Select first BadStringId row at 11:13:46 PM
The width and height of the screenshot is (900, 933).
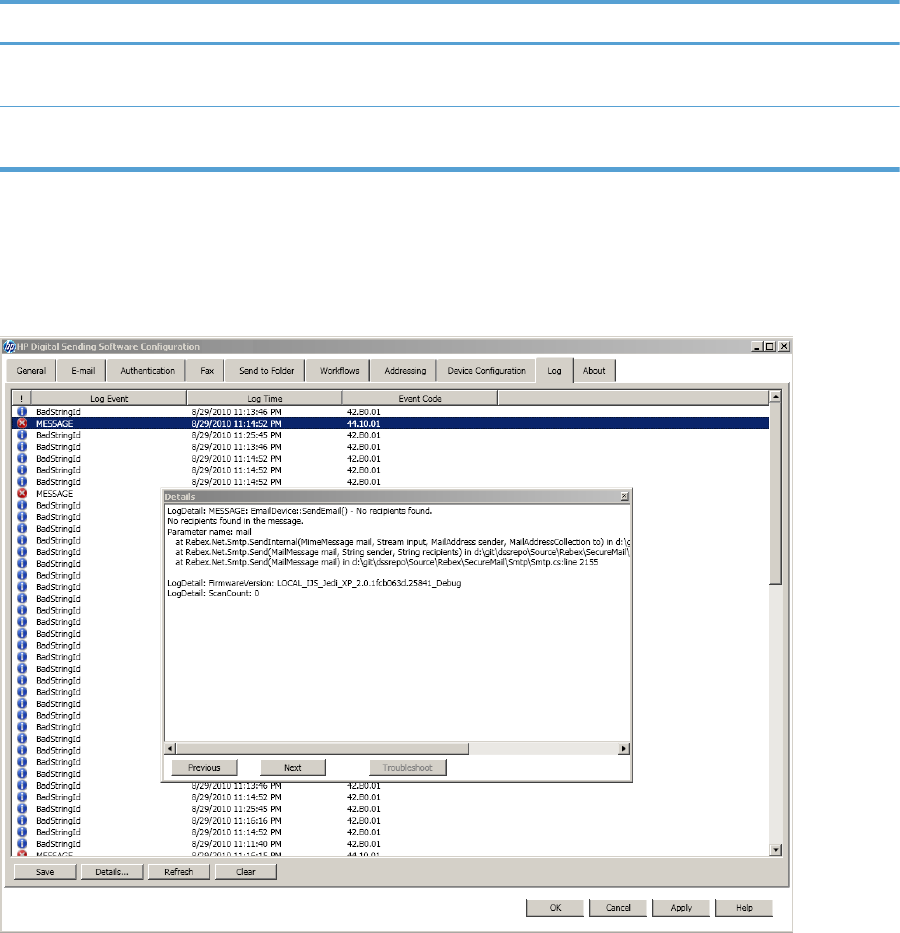pyautogui.click(x=390, y=412)
